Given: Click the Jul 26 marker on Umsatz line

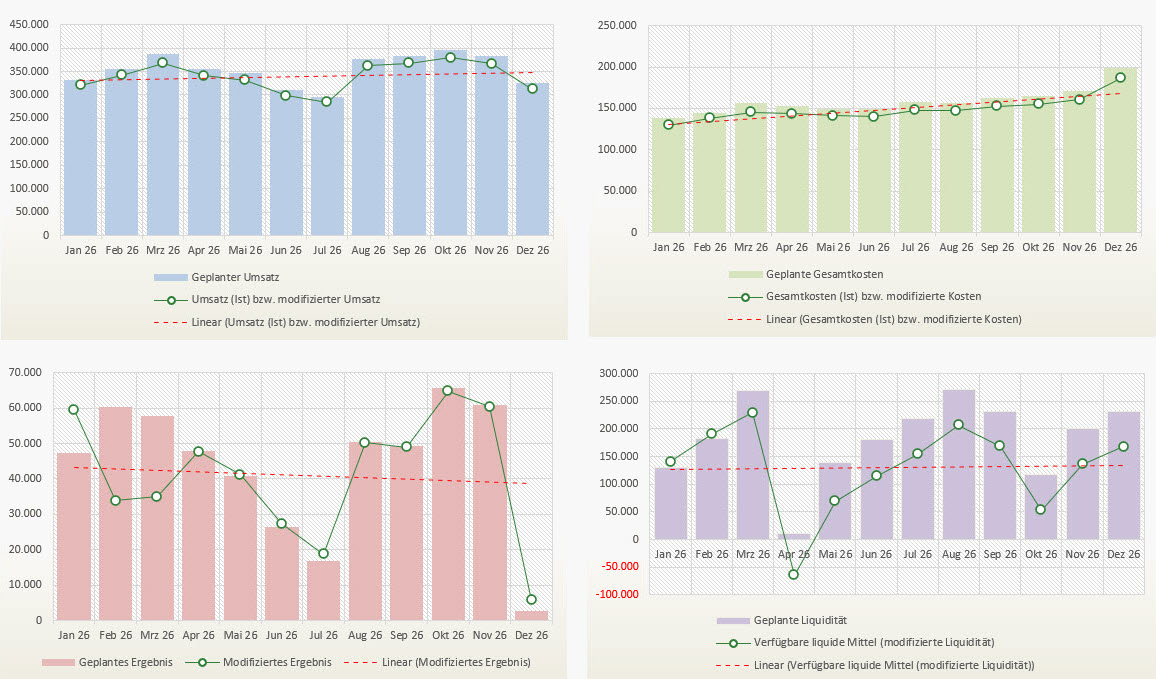Looking at the screenshot, I should pos(326,101).
